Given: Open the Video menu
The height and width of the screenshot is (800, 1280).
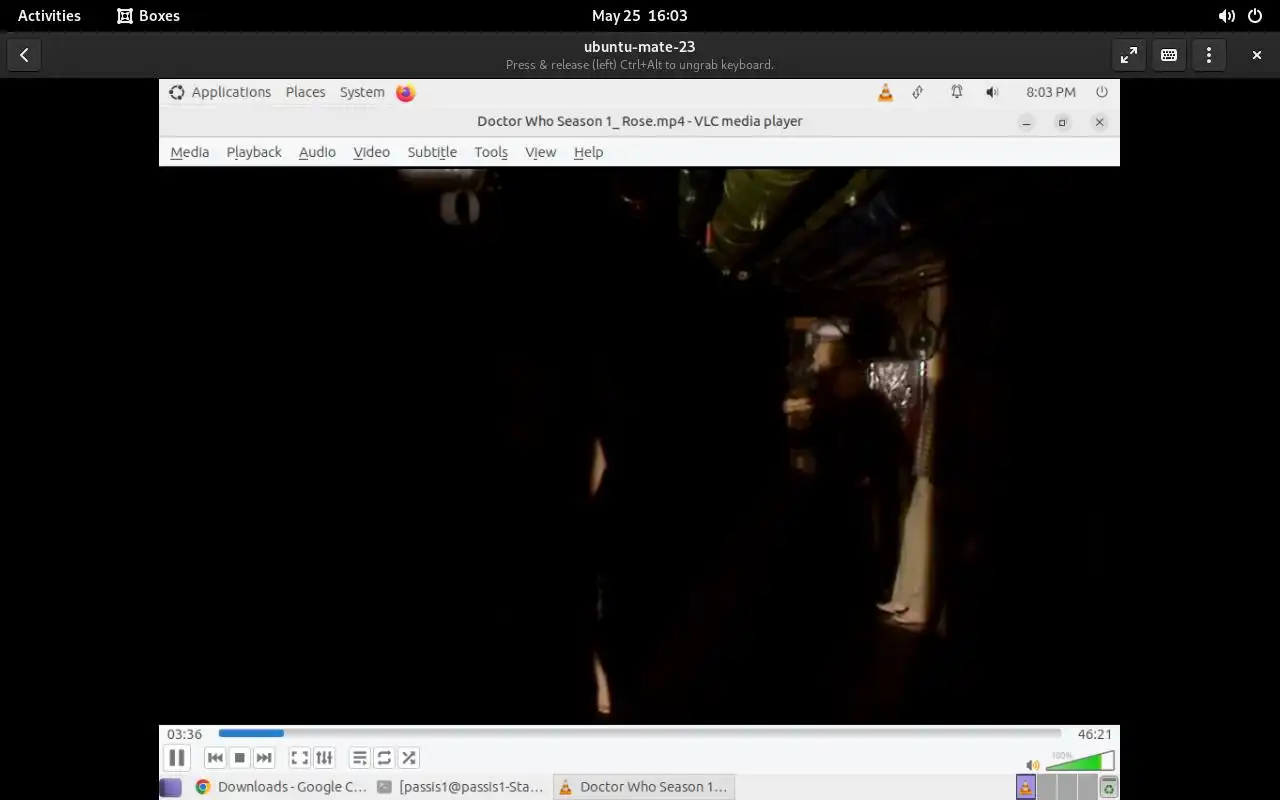Looking at the screenshot, I should 371,152.
